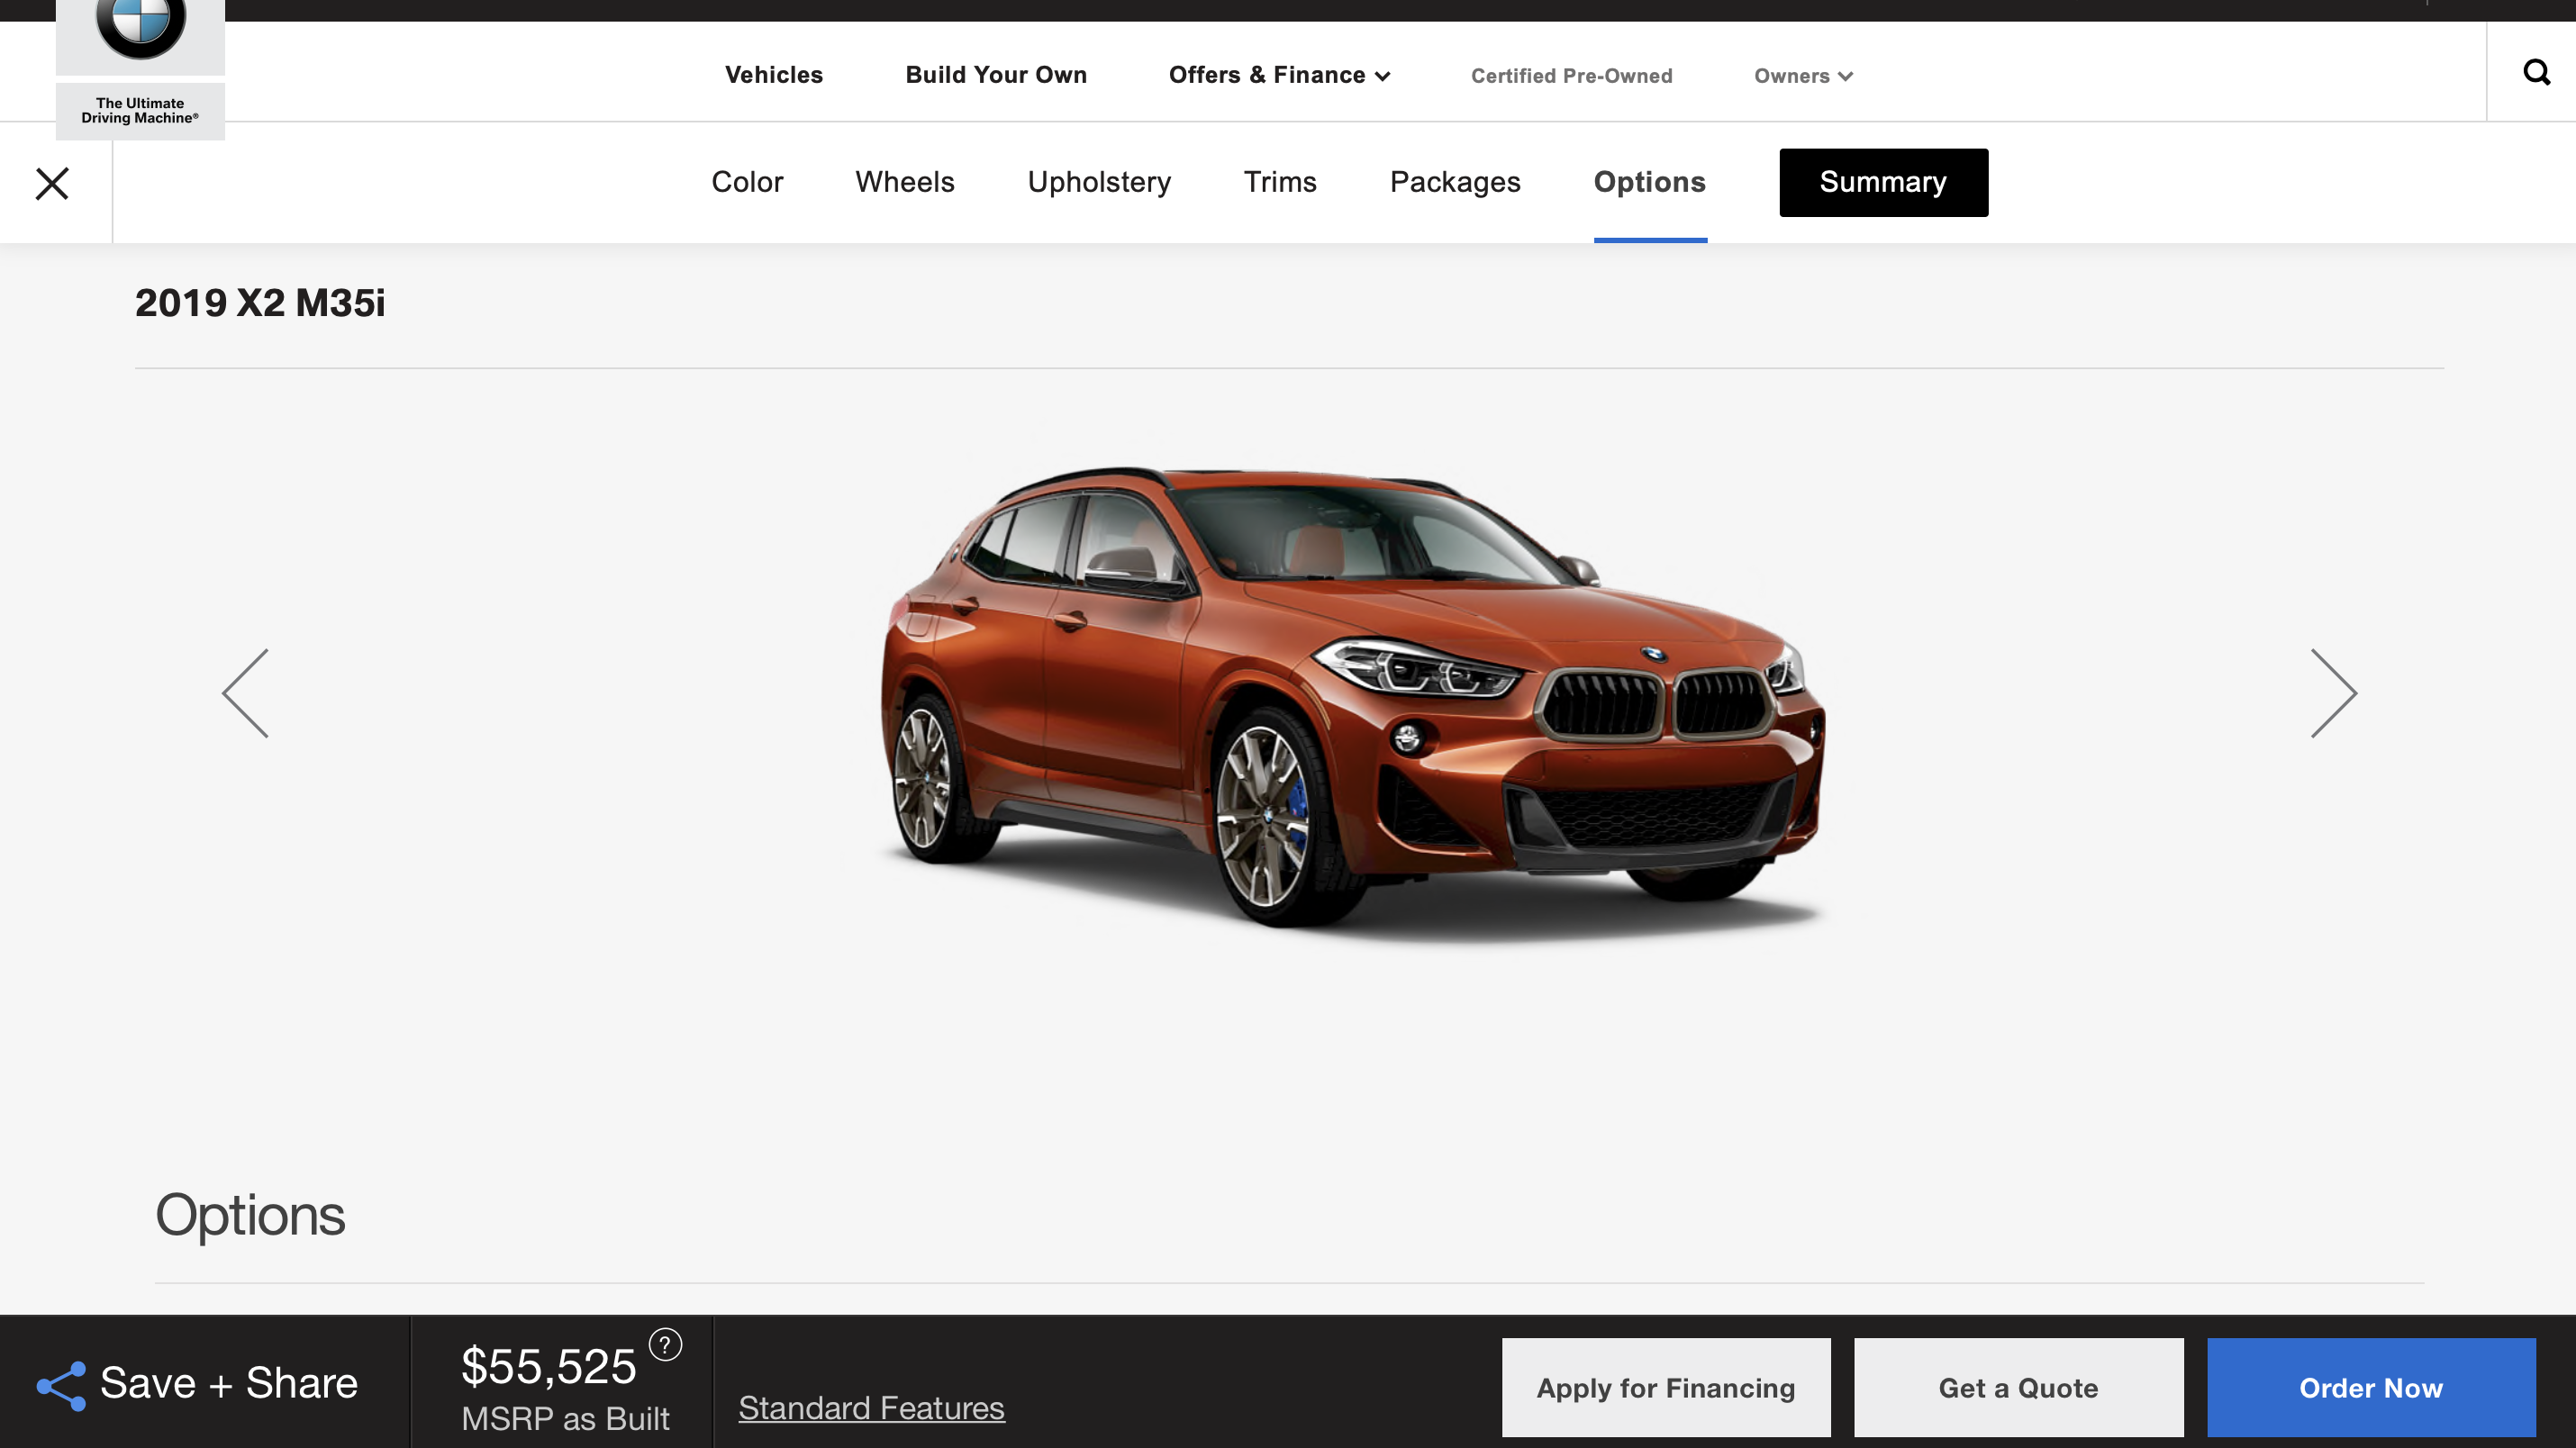The width and height of the screenshot is (2576, 1448).
Task: Expand the Owners dropdown menu
Action: [1803, 76]
